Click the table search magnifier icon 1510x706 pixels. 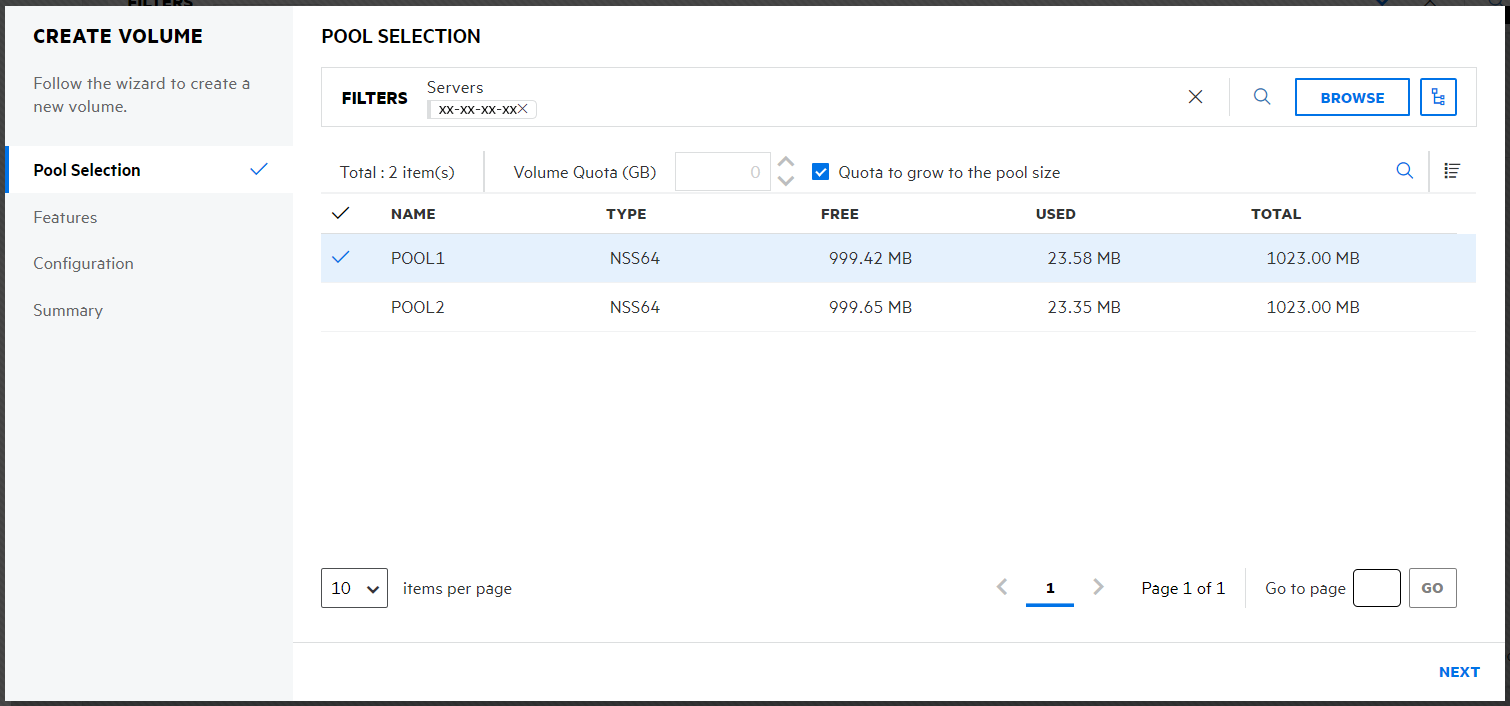click(1405, 171)
